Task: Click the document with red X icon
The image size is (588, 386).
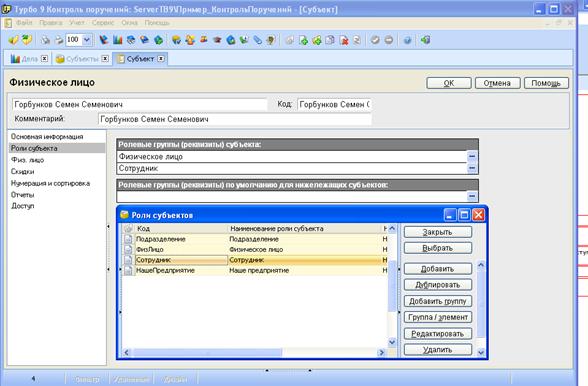Action: pyautogui.click(x=344, y=40)
